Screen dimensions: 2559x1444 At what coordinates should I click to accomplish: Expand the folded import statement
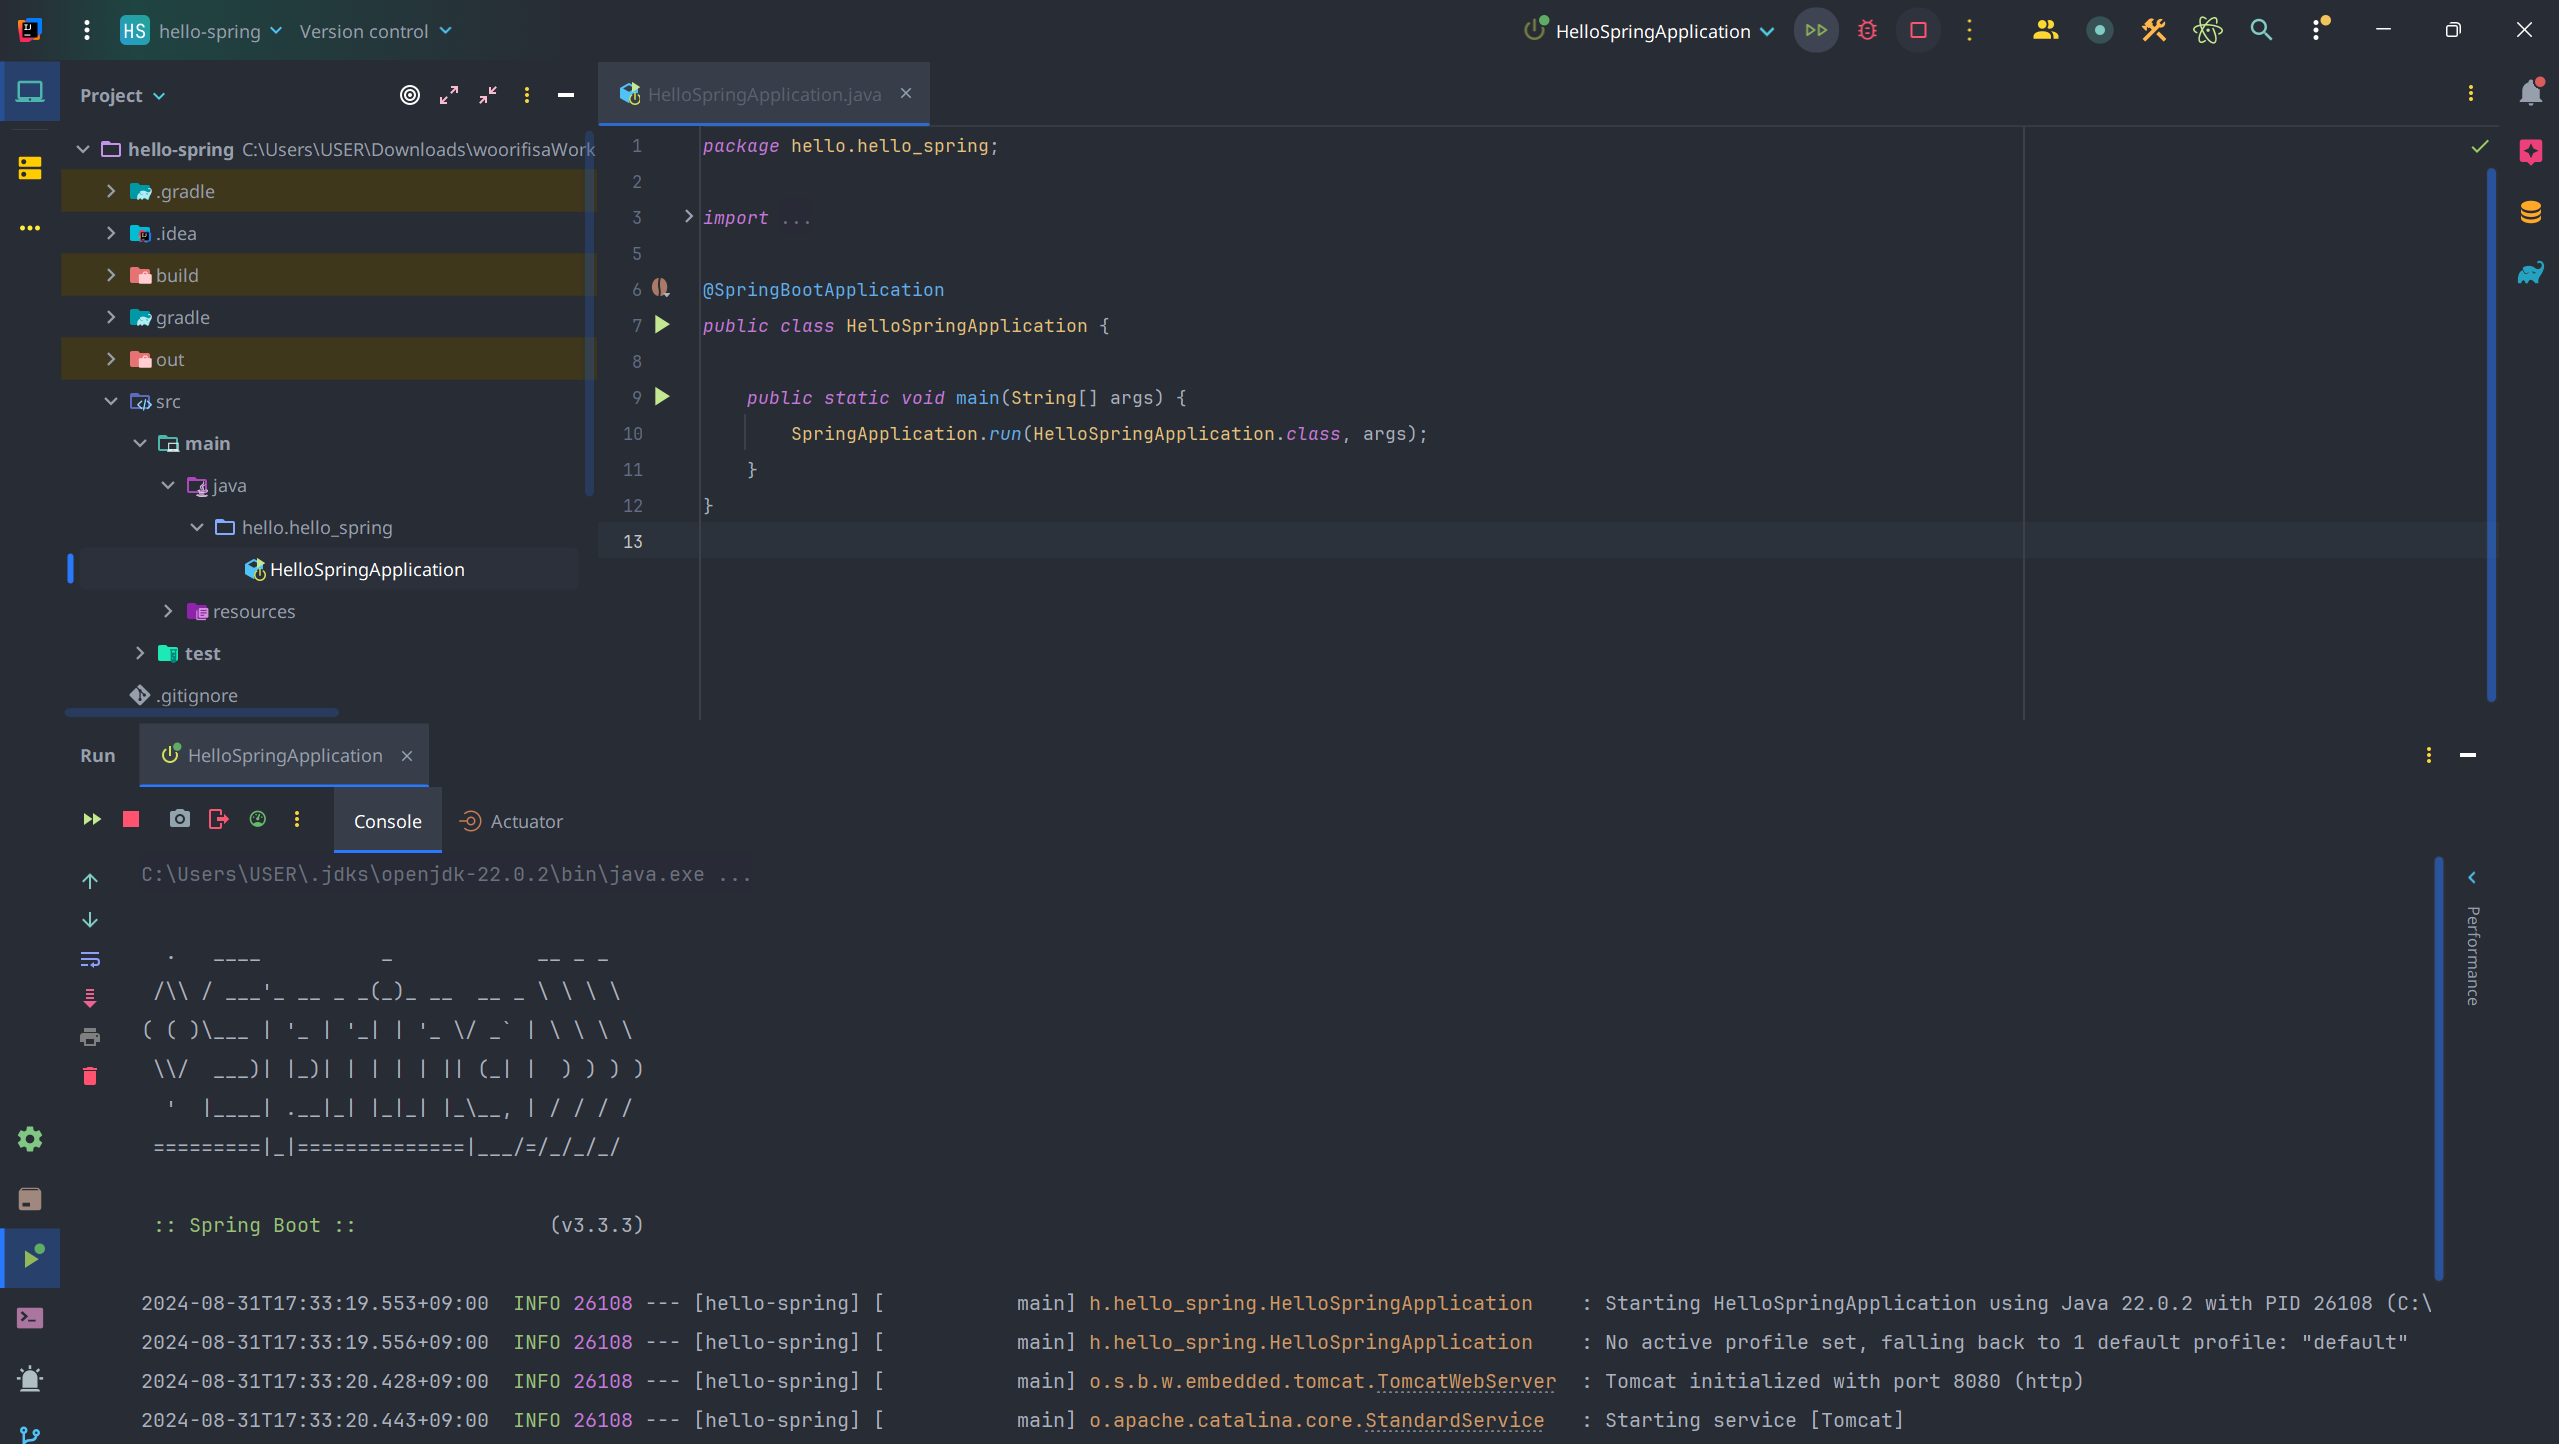(688, 217)
